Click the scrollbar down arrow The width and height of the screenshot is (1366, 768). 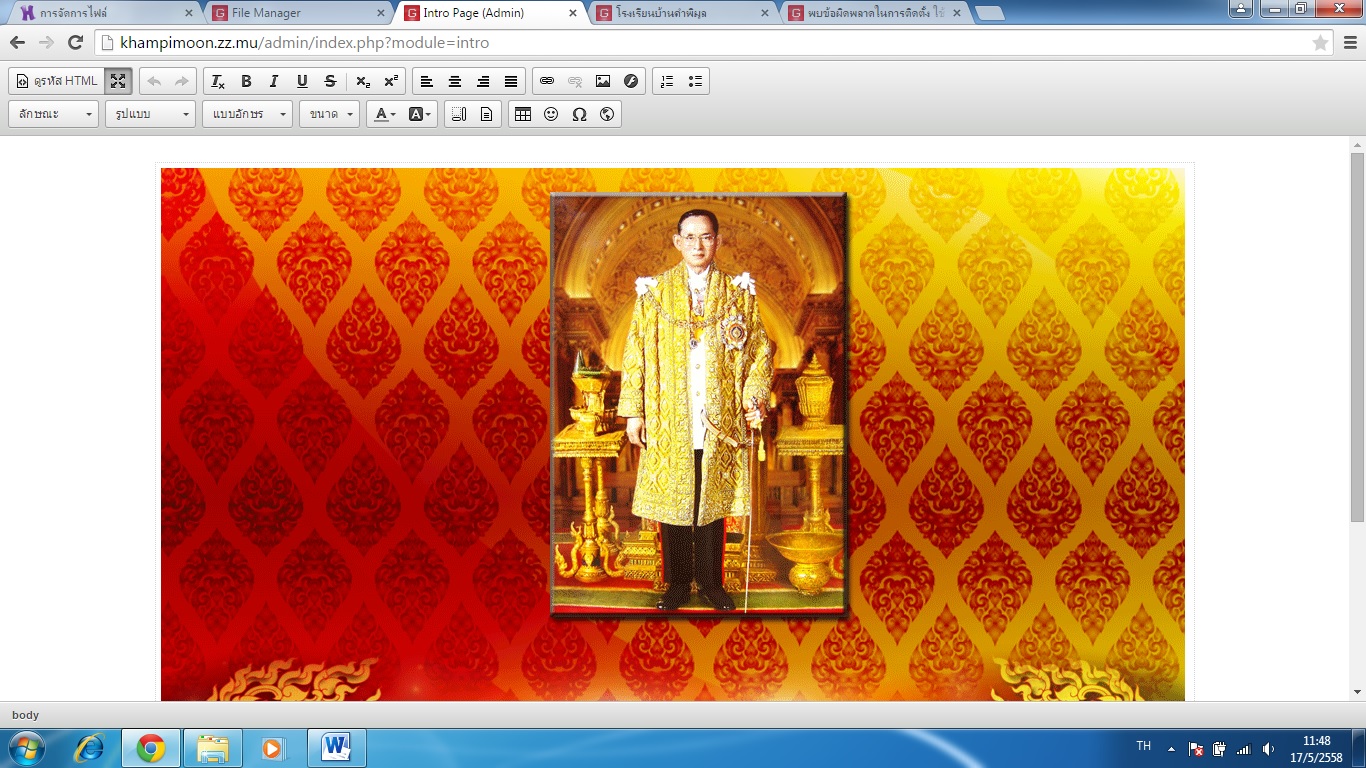[x=1357, y=691]
